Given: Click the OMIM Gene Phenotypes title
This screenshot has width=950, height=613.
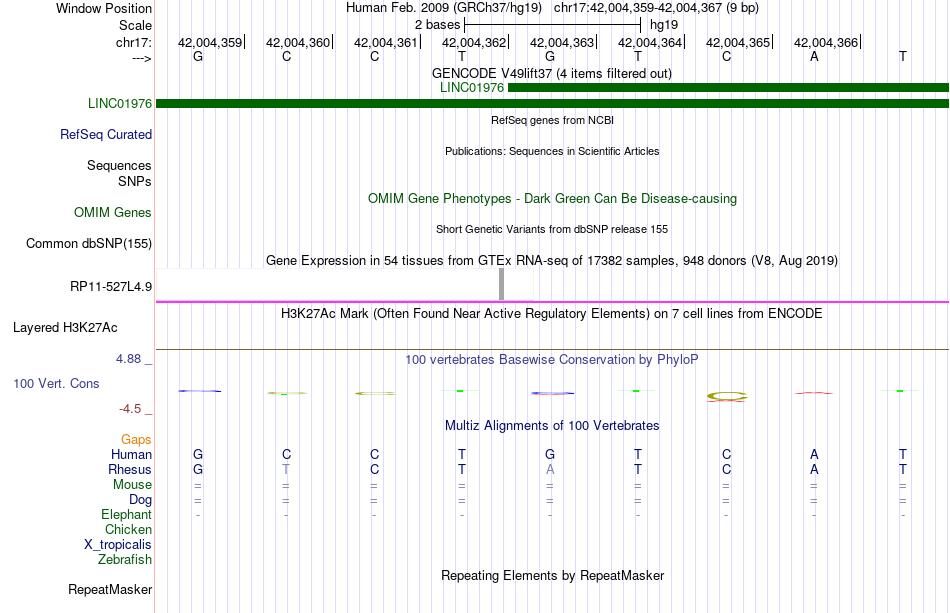Looking at the screenshot, I should tap(553, 199).
